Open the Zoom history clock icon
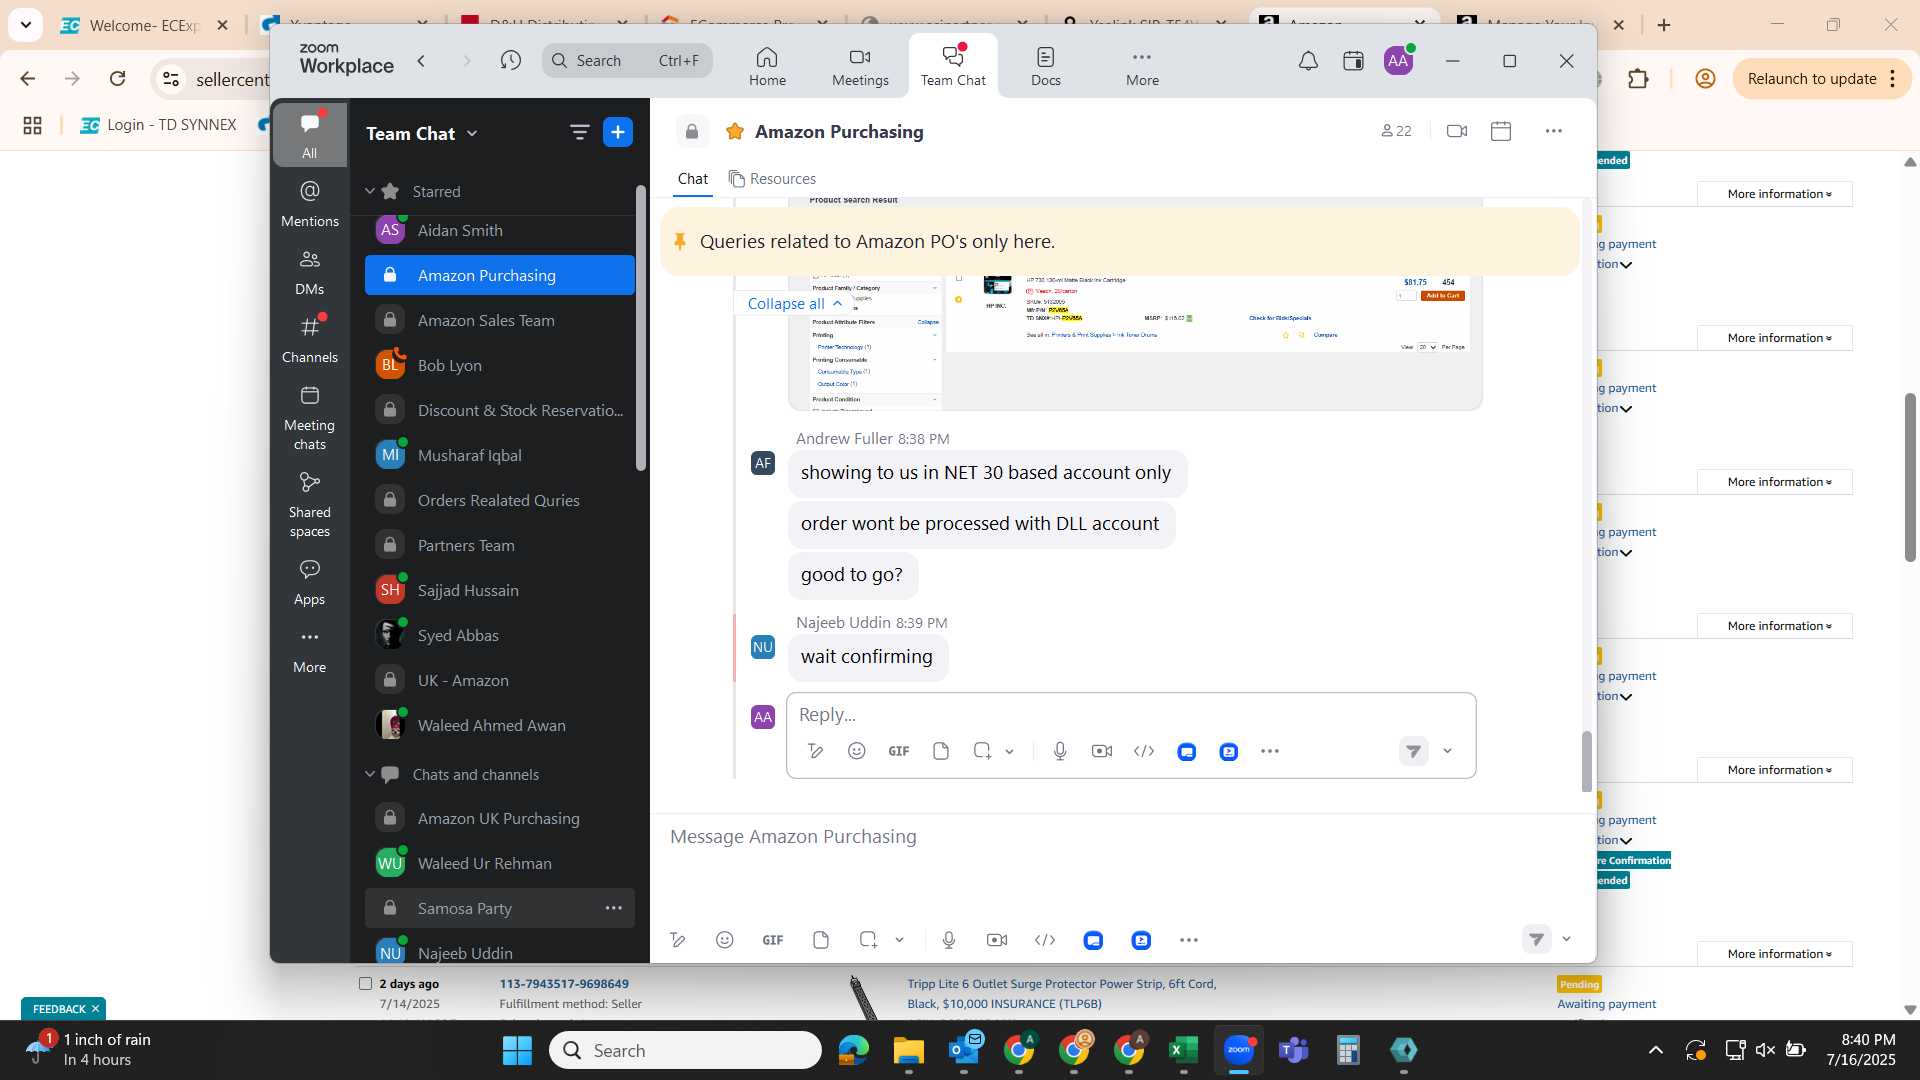1920x1080 pixels. pyautogui.click(x=511, y=61)
